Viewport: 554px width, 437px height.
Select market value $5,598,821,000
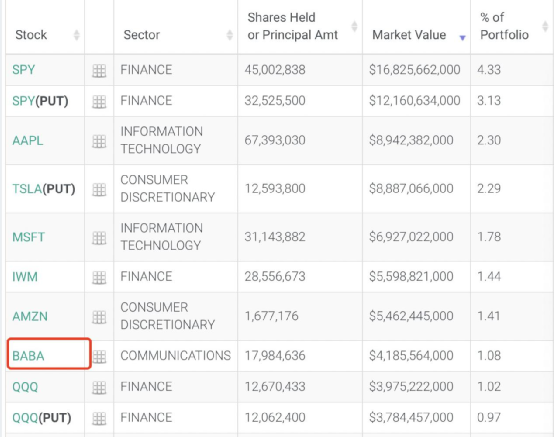pyautogui.click(x=411, y=276)
